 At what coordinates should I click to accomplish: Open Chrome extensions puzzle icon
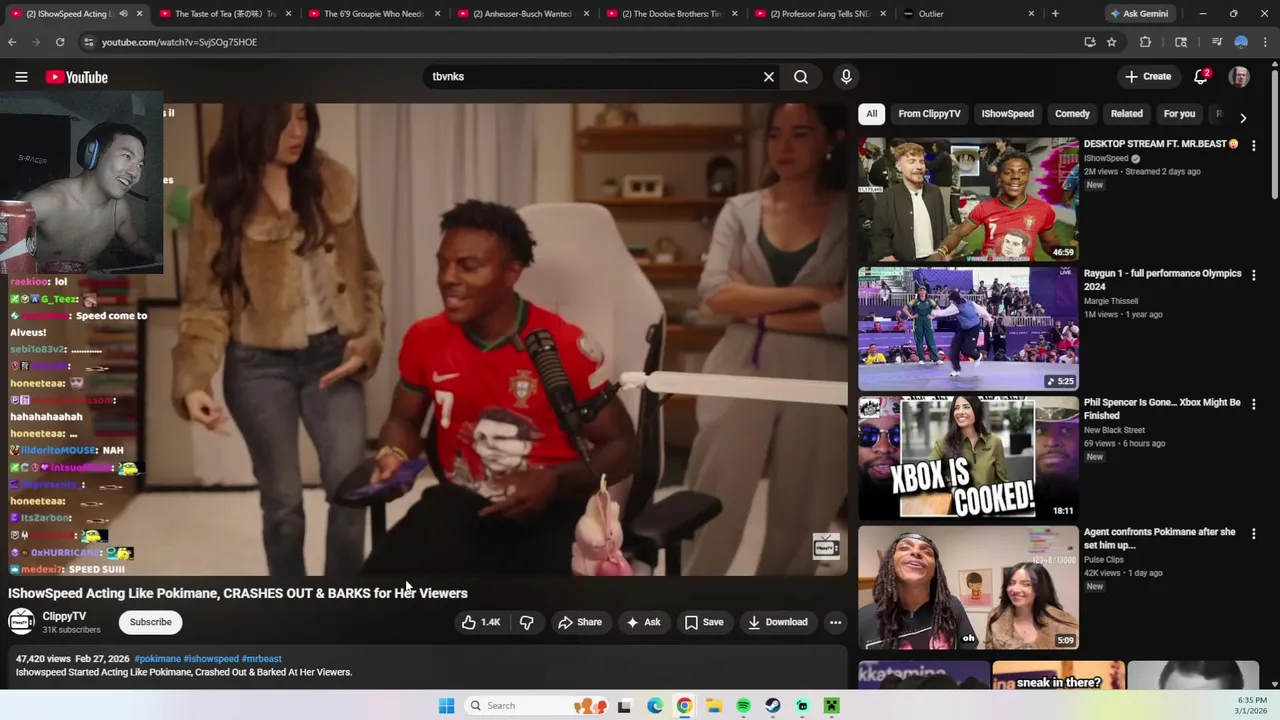point(1146,42)
